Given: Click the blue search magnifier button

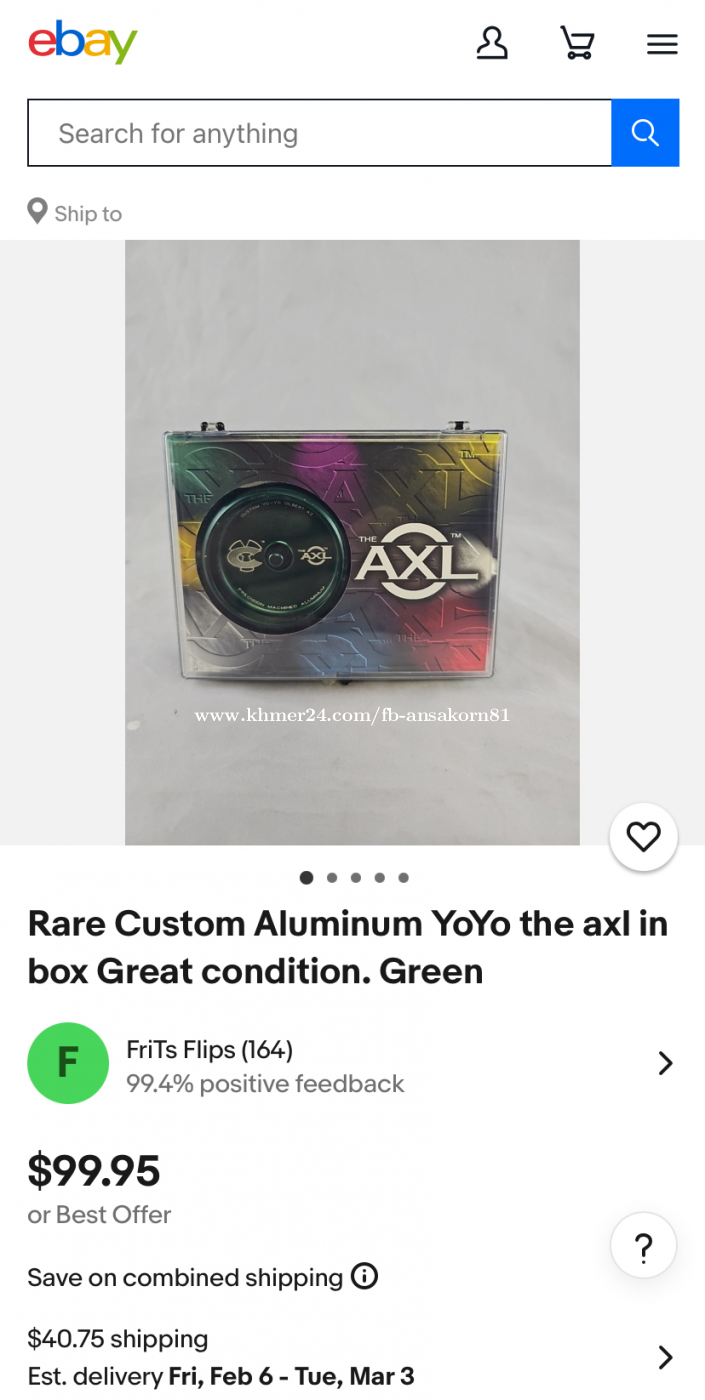Looking at the screenshot, I should point(645,132).
